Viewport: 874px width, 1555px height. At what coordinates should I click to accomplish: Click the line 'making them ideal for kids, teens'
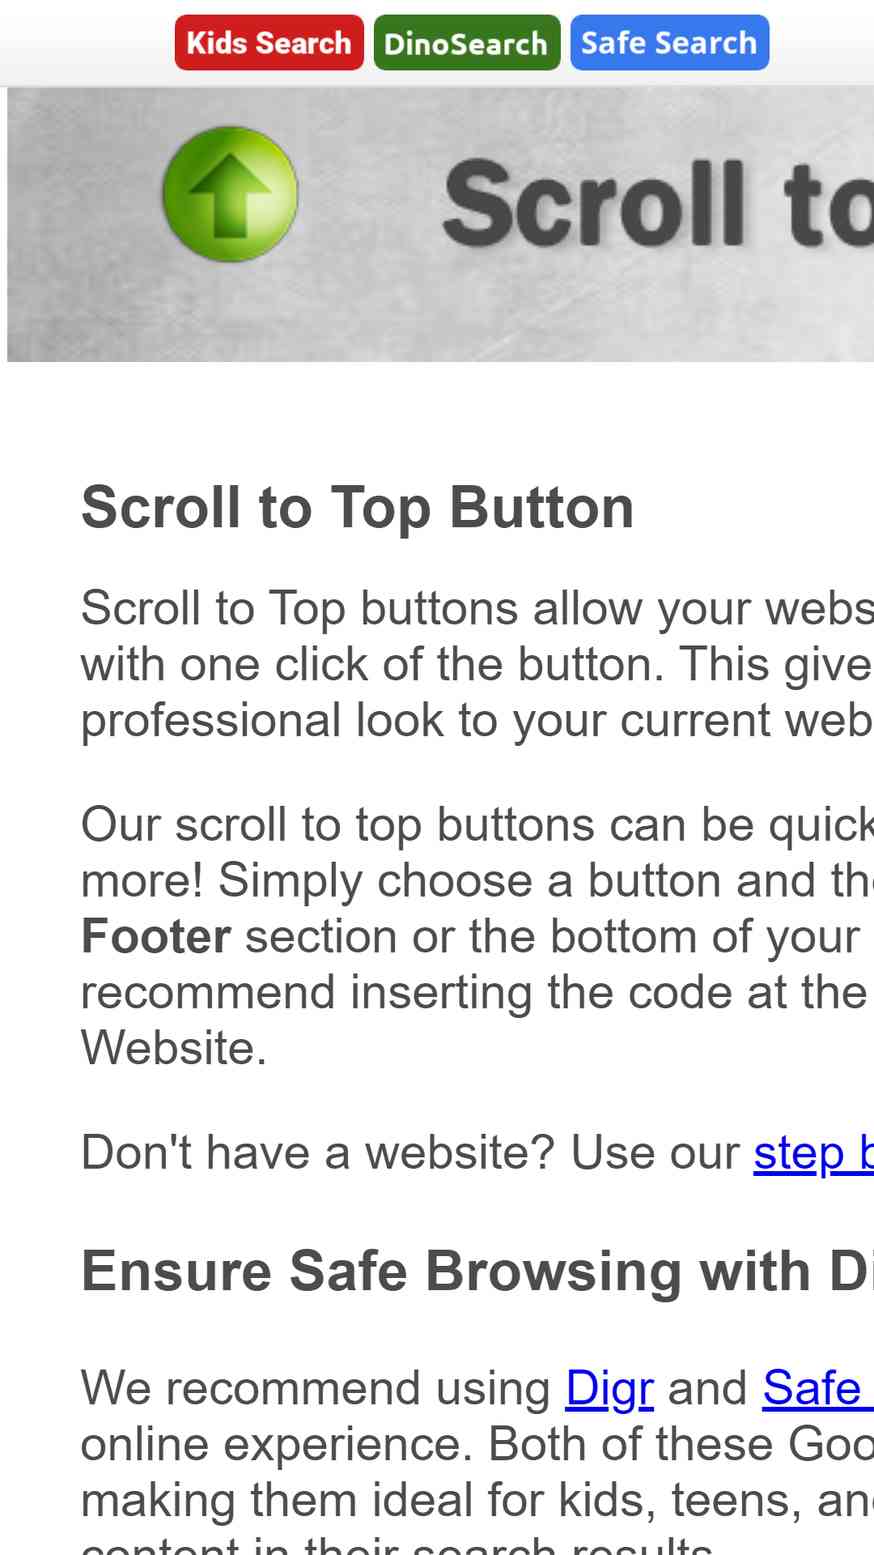[x=477, y=1500]
